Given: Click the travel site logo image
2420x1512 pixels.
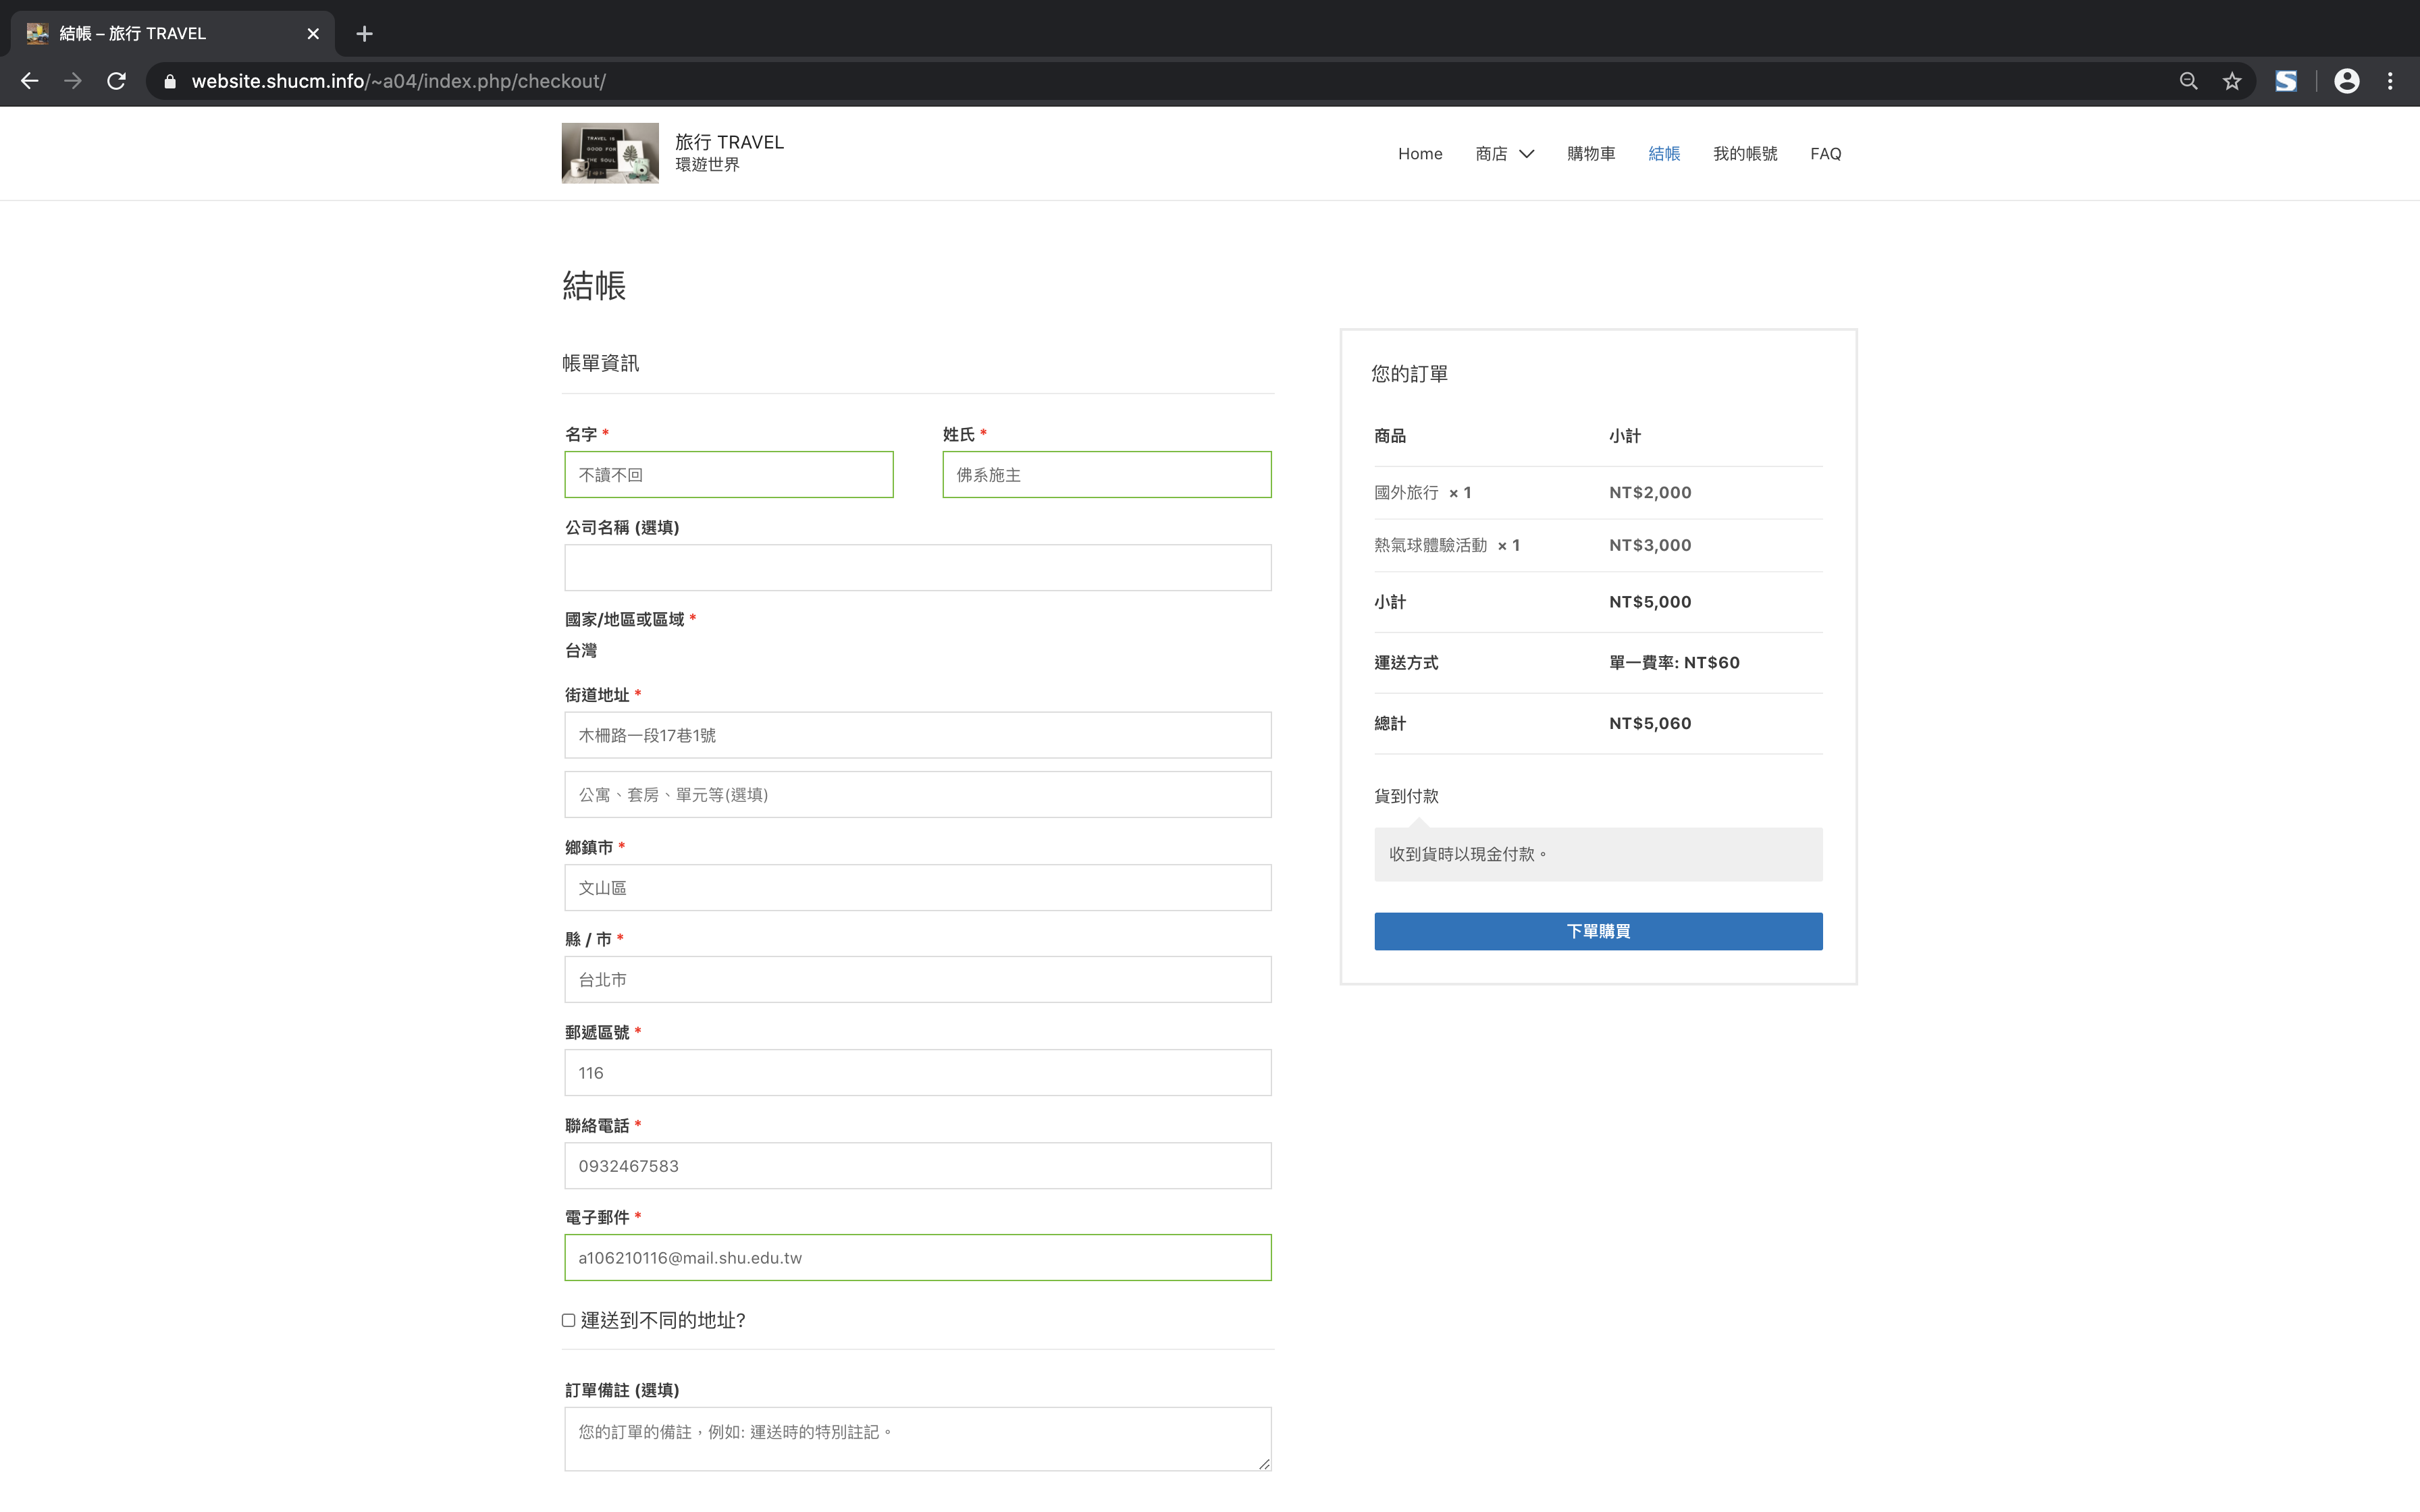Looking at the screenshot, I should (x=610, y=153).
